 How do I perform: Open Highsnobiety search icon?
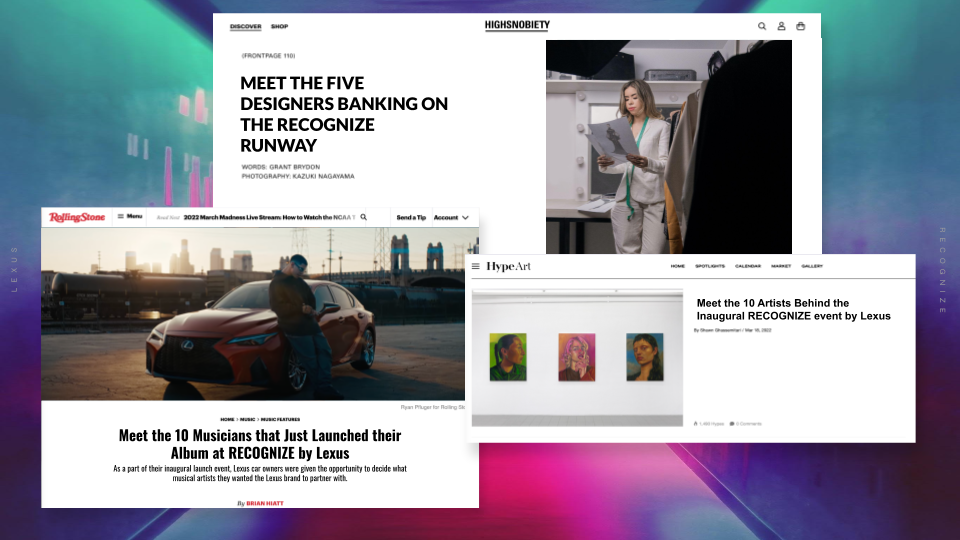click(762, 26)
